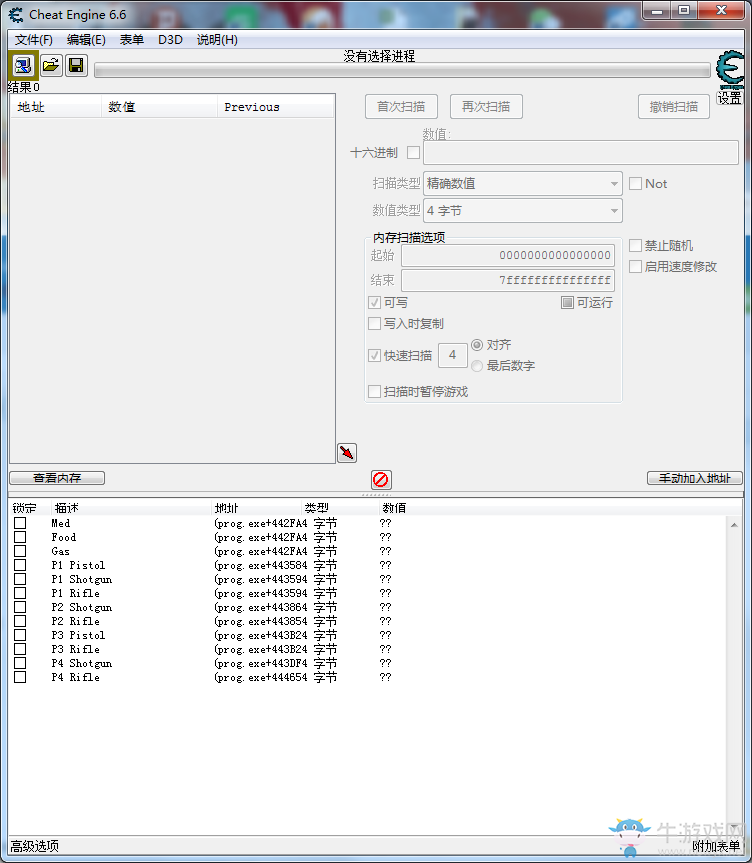Open the 编辑(E) menu

(86, 40)
